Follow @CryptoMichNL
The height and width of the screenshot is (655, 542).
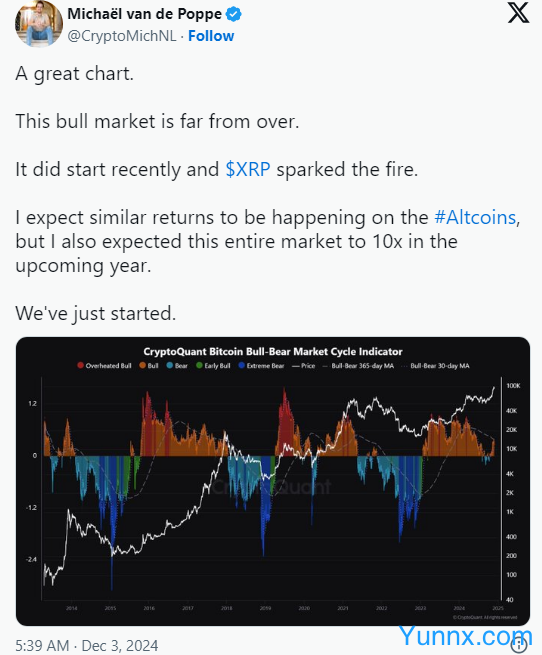(x=211, y=36)
